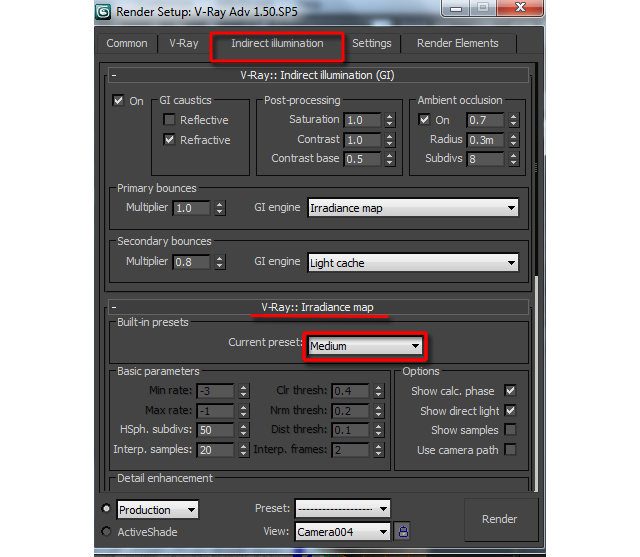Open the Indirect illumination tab
The width and height of the screenshot is (640, 557).
[277, 43]
